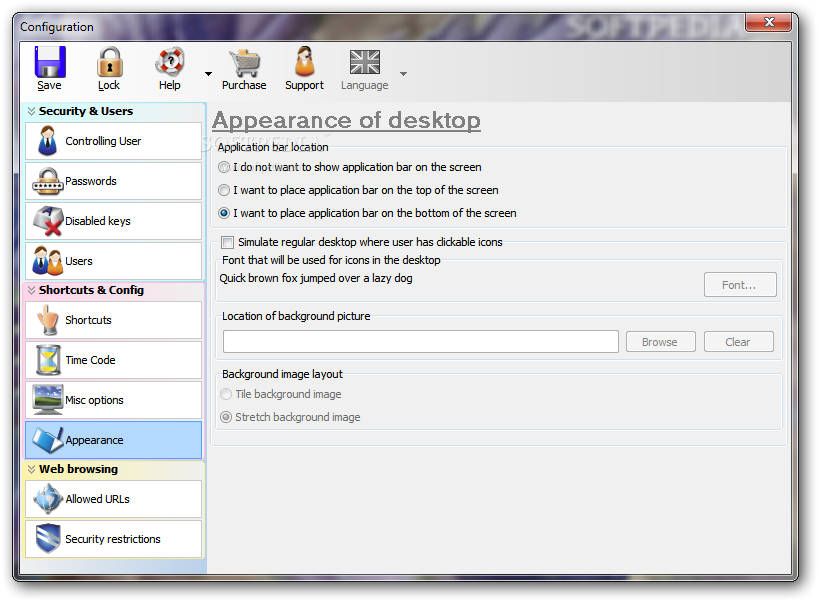Collapse the Web browsing section
The image size is (819, 602).
click(x=31, y=469)
